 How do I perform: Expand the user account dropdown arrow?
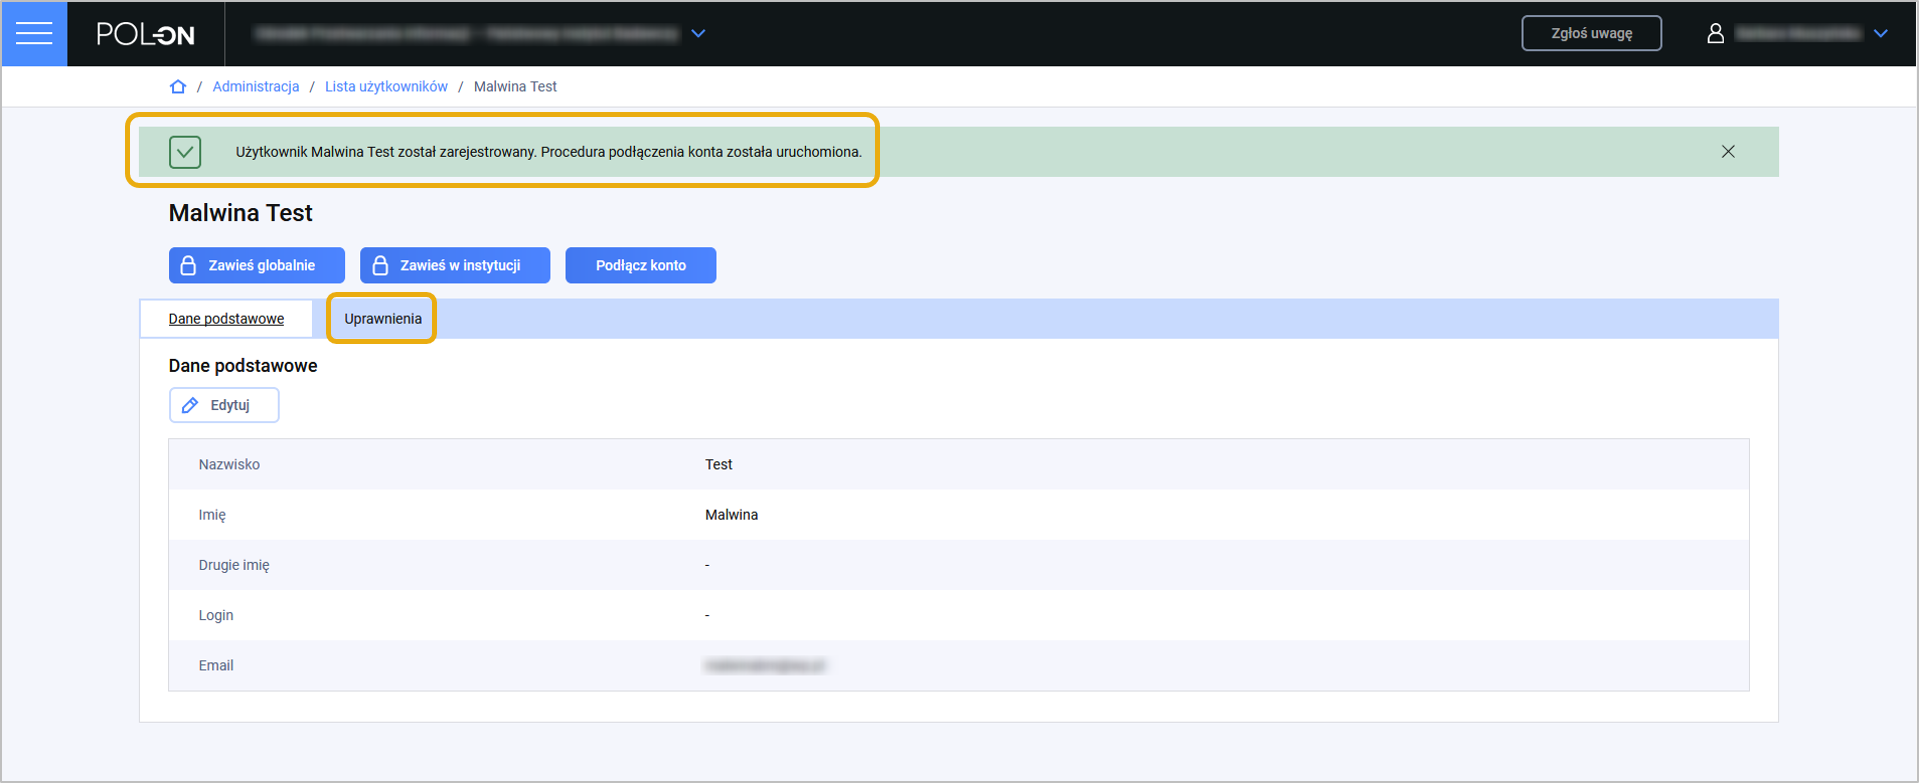point(1881,34)
